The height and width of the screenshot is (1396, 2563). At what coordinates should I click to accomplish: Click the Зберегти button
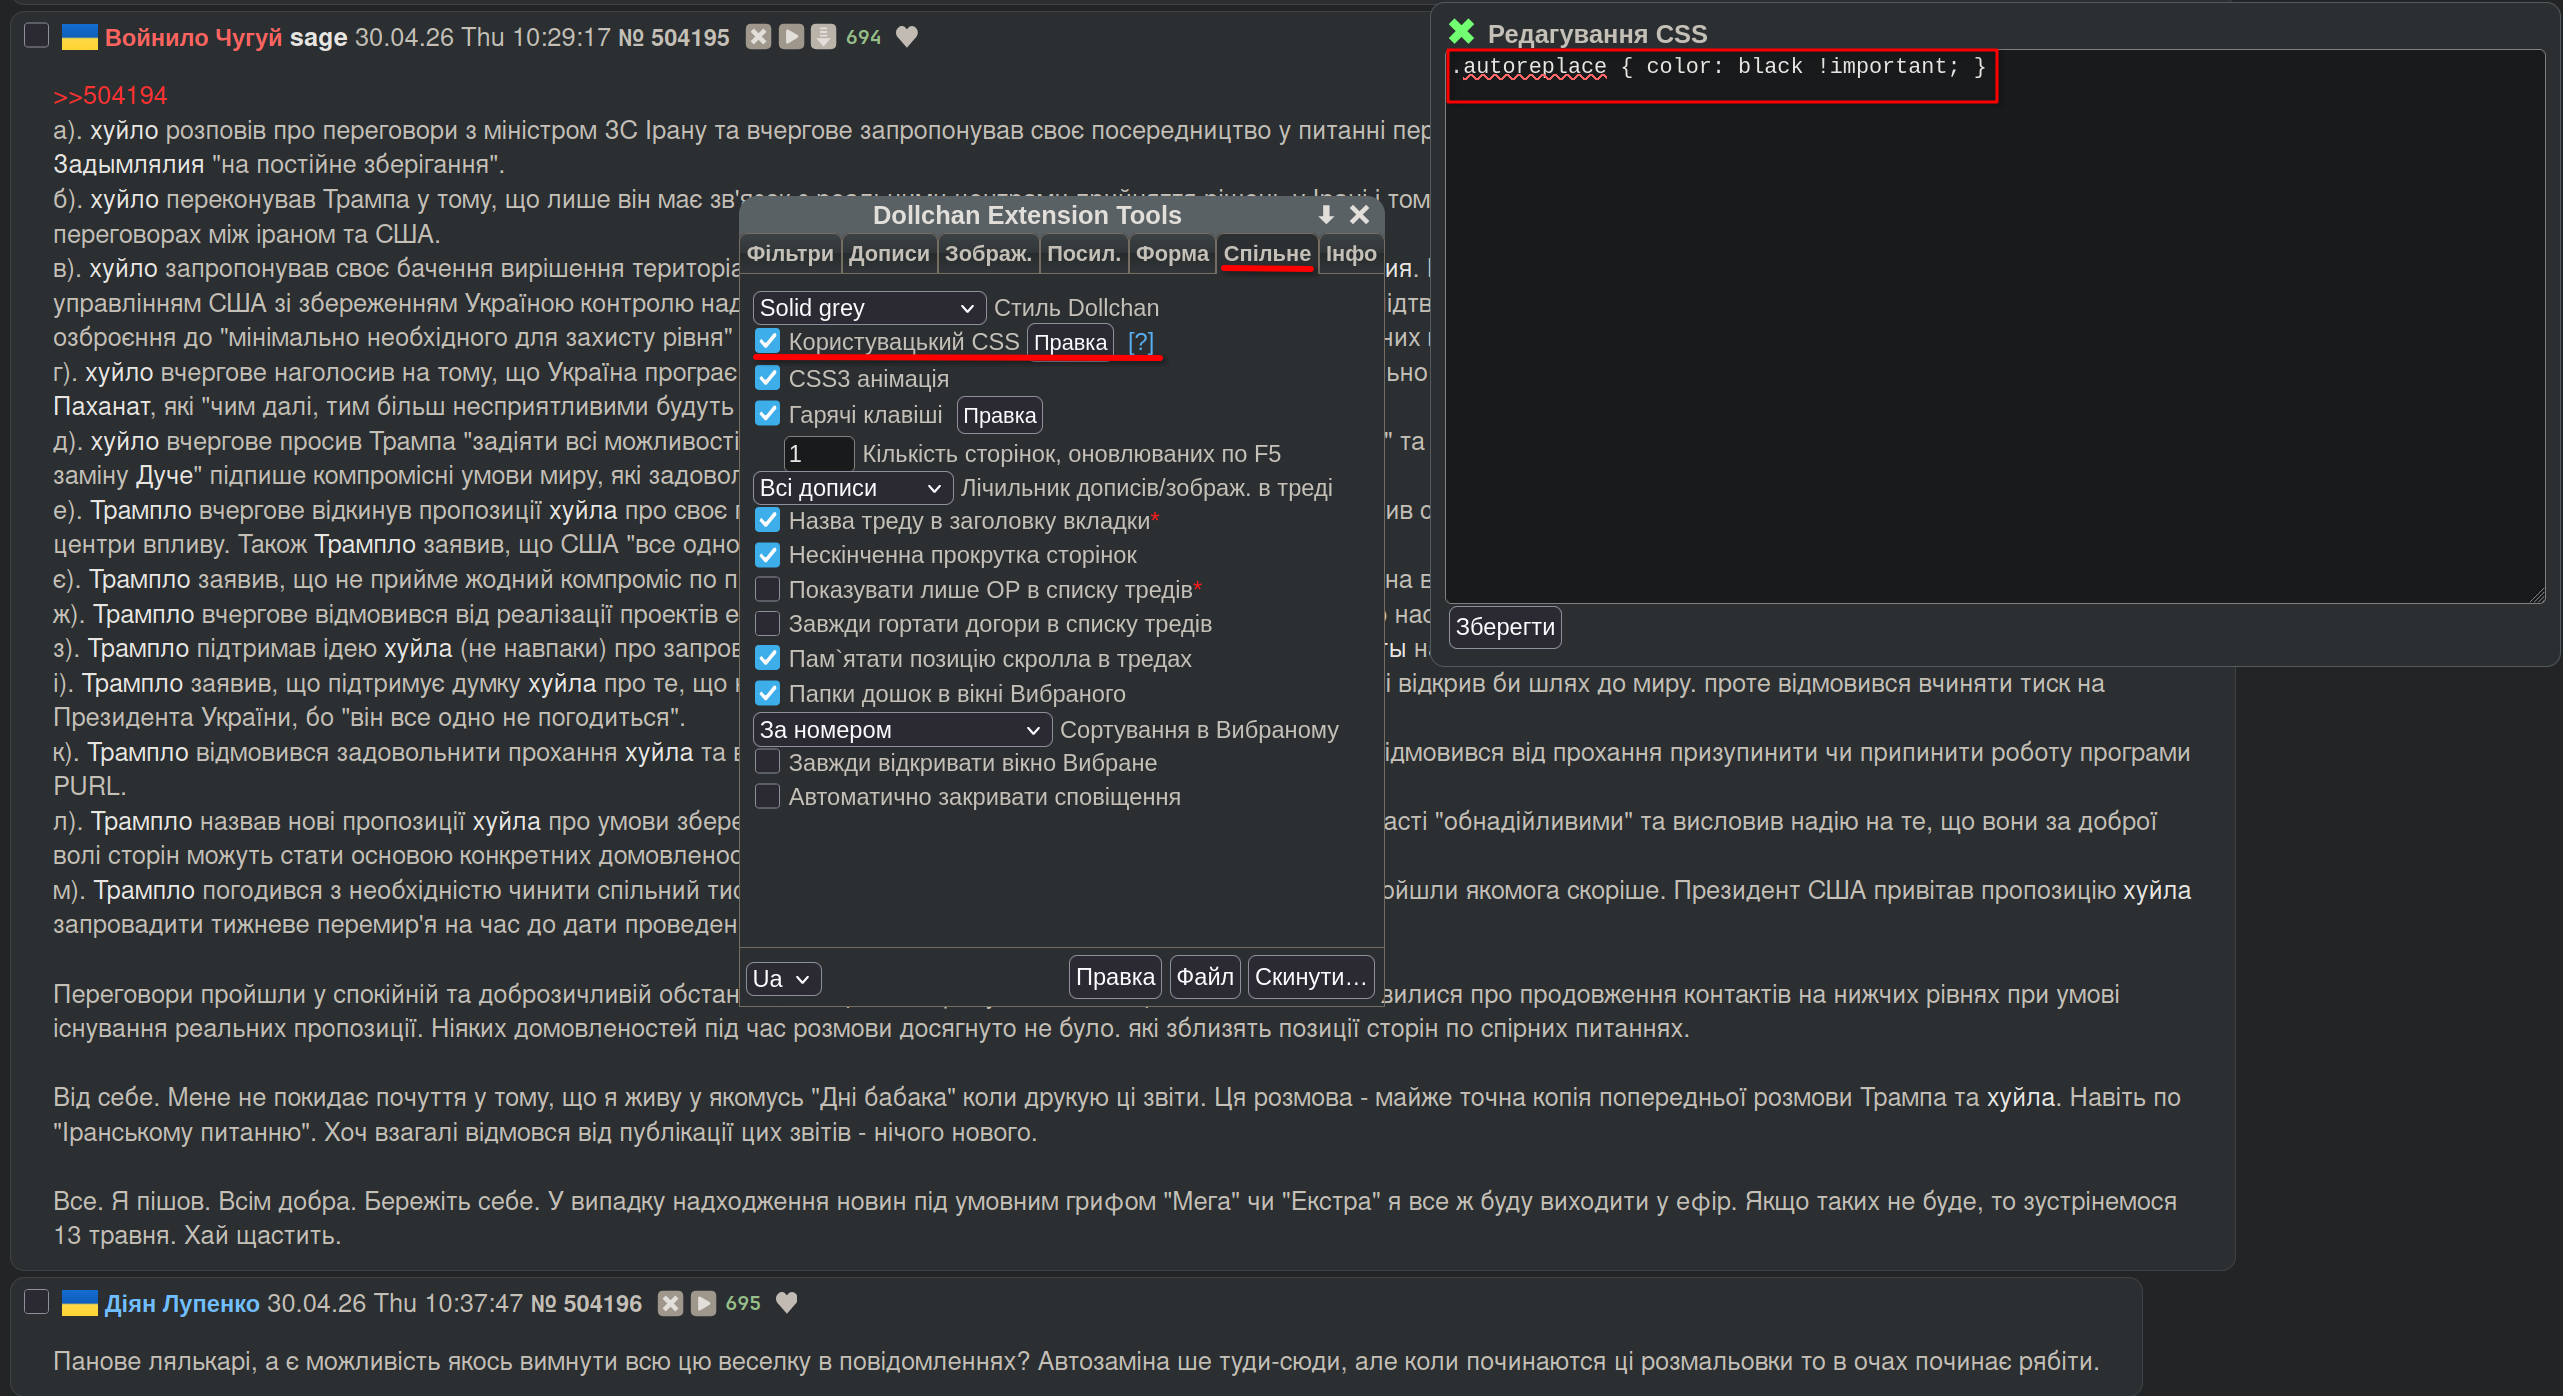[1504, 627]
